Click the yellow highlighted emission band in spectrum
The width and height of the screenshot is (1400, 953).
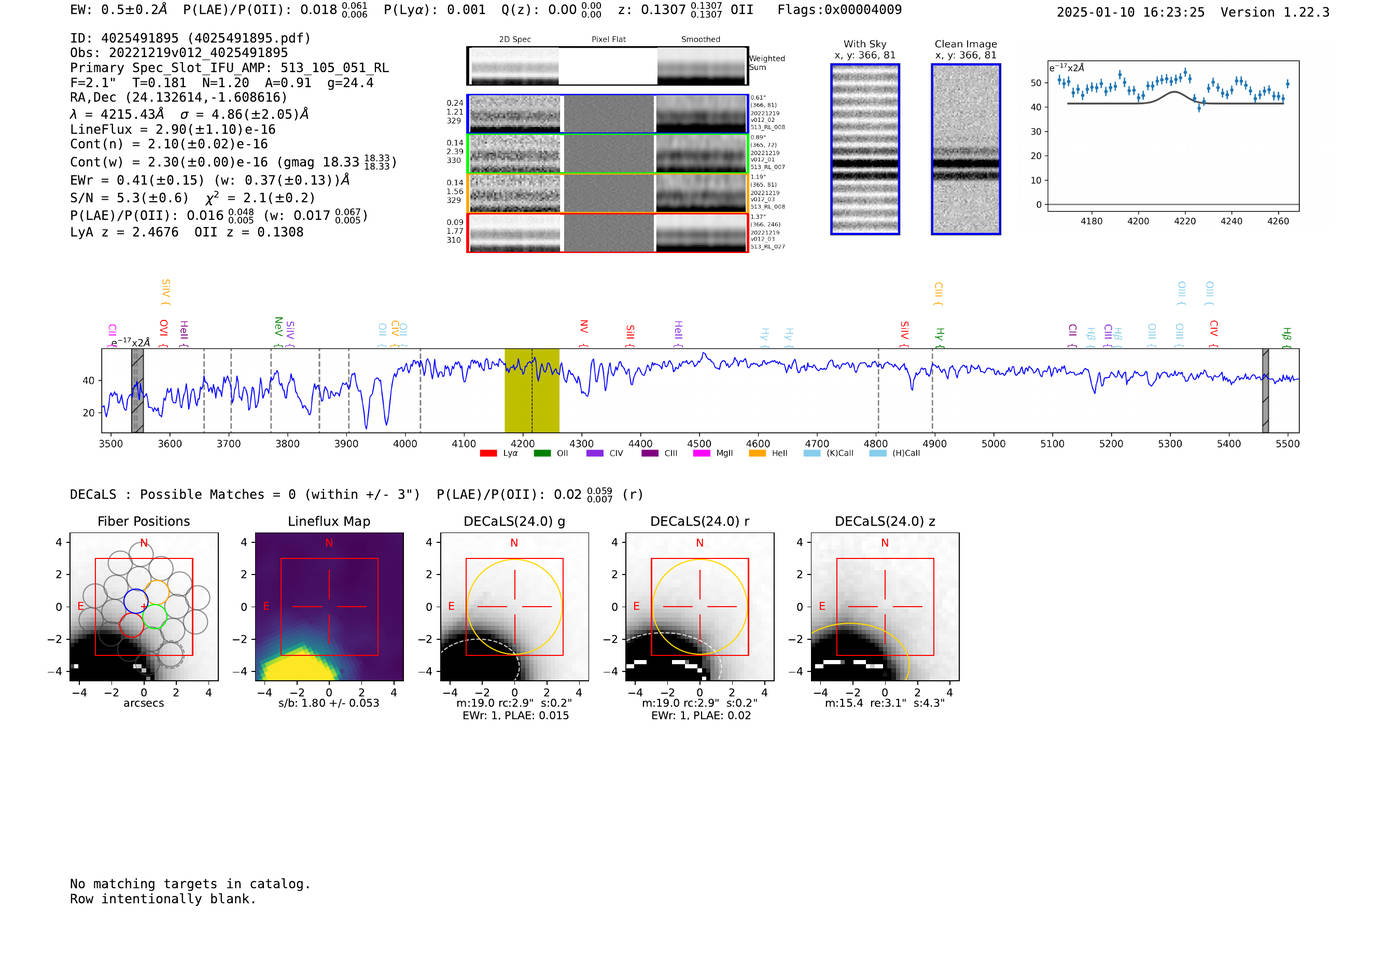[x=531, y=391]
